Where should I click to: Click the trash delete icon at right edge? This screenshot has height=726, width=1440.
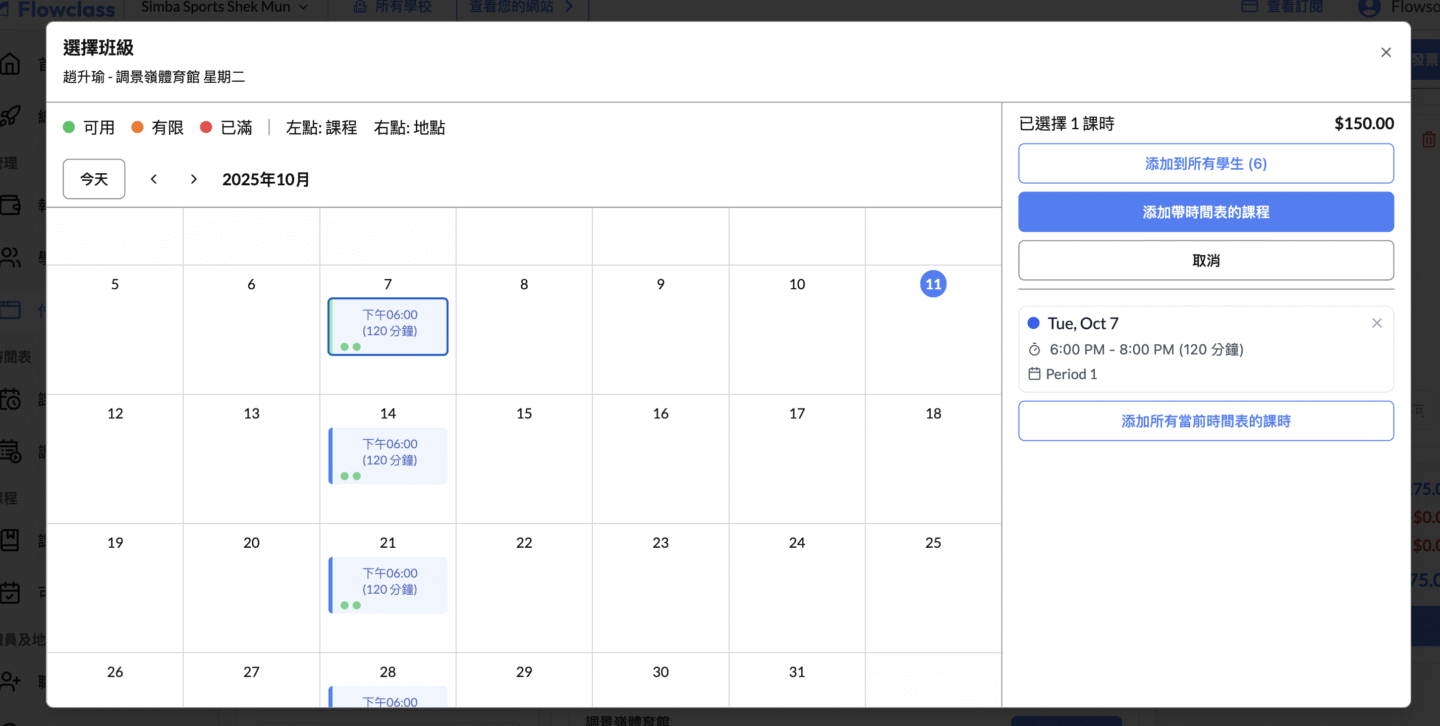click(1429, 140)
